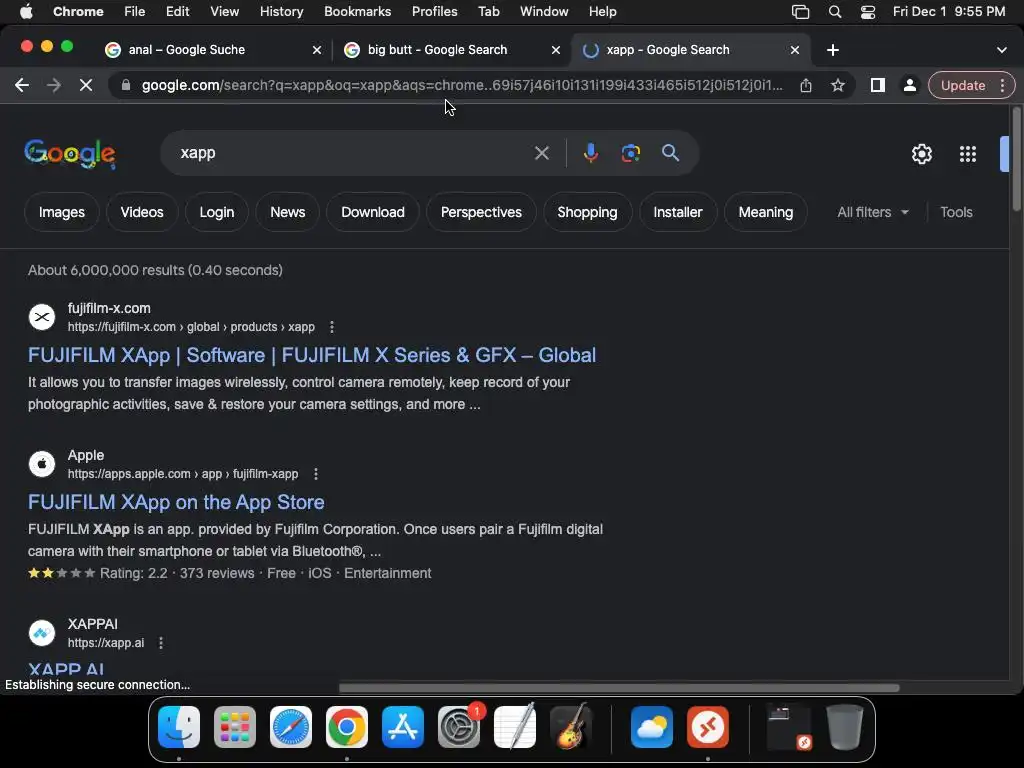Search by image with Google Lens icon
This screenshot has height=768, width=1024.
[x=630, y=153]
